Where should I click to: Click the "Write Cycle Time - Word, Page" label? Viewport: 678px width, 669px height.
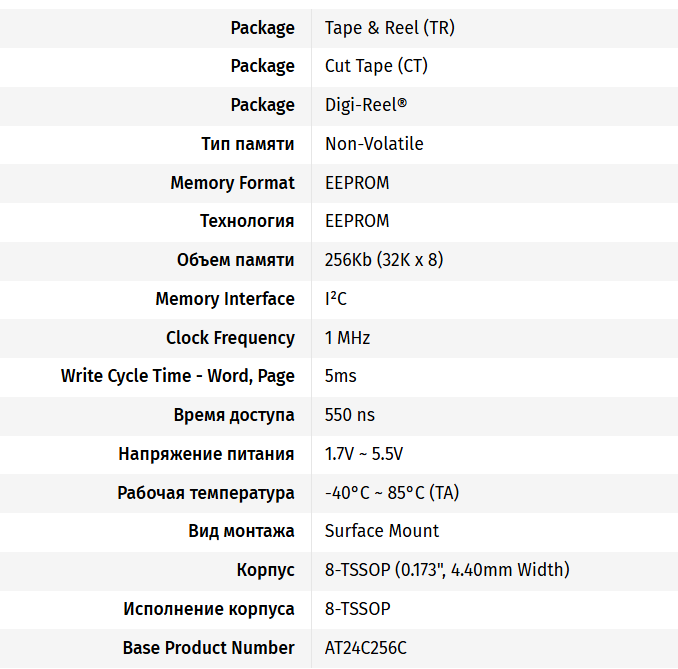click(x=178, y=376)
